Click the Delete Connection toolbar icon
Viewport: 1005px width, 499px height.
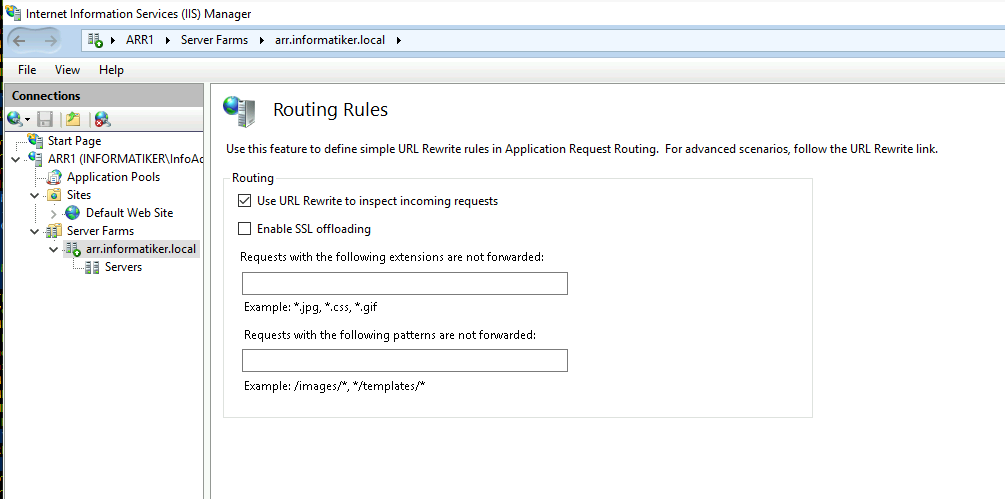[x=102, y=119]
